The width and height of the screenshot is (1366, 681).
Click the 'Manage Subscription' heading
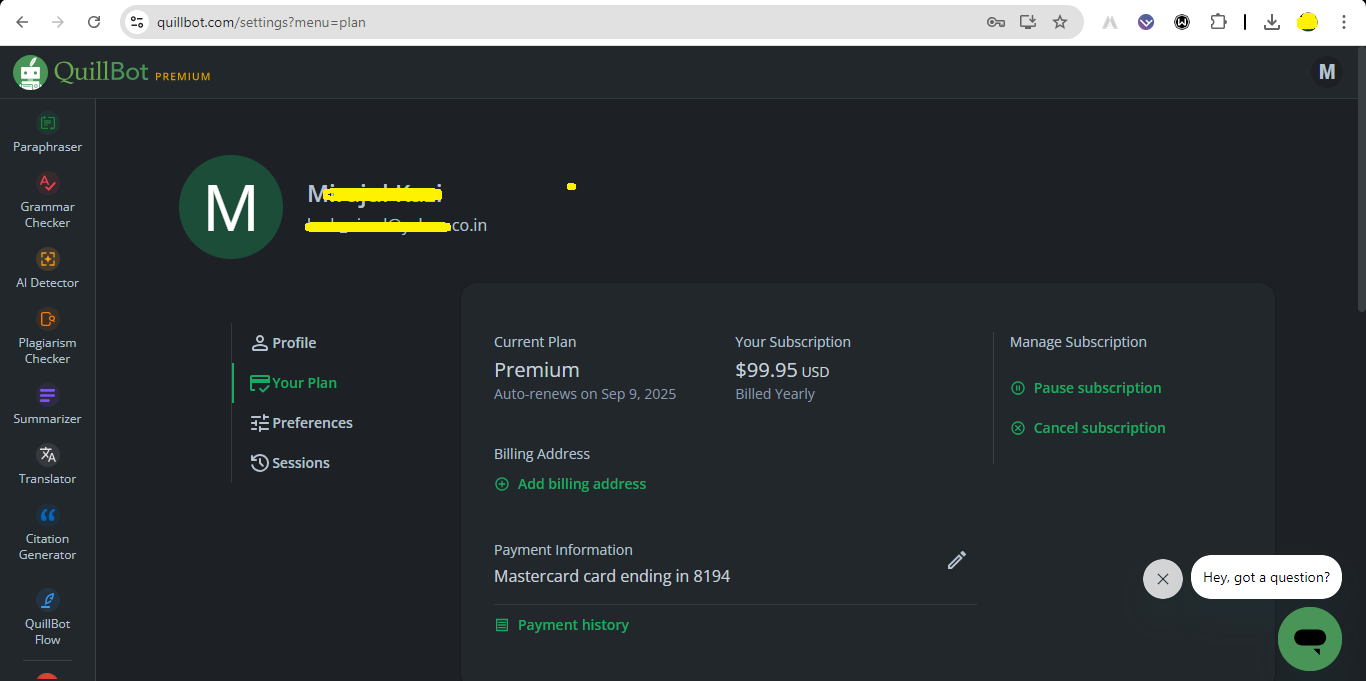pos(1078,342)
